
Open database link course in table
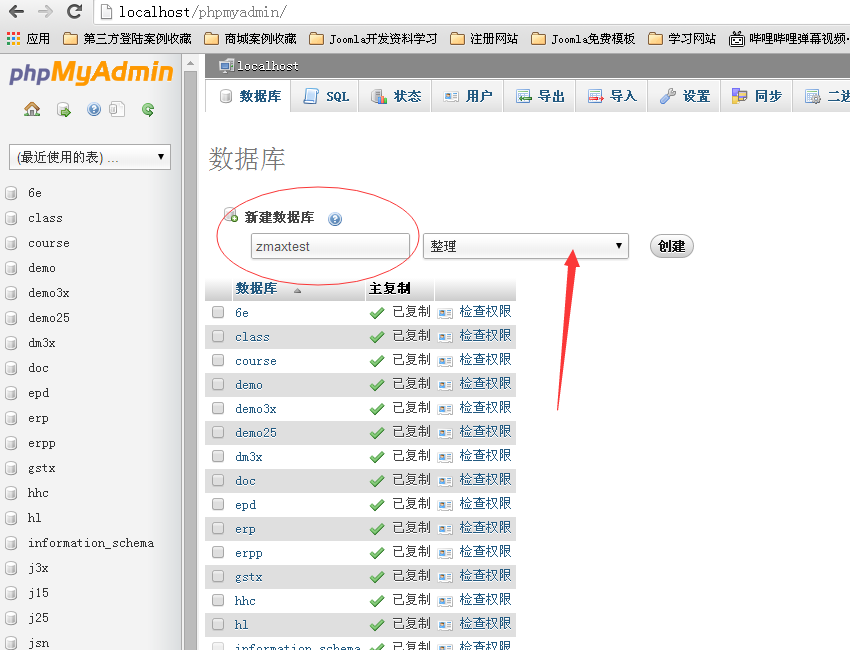coord(256,361)
